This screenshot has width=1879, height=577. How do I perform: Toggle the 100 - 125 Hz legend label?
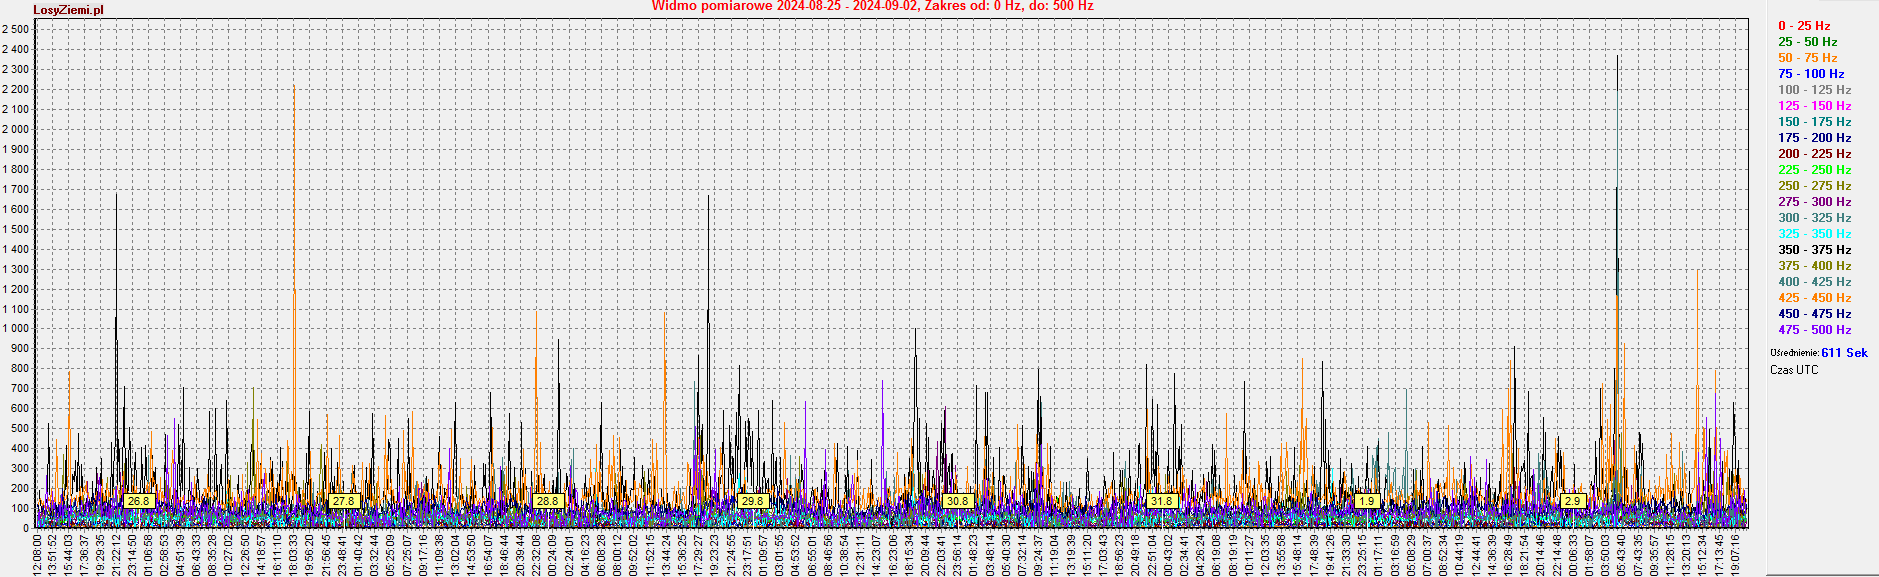(1814, 90)
